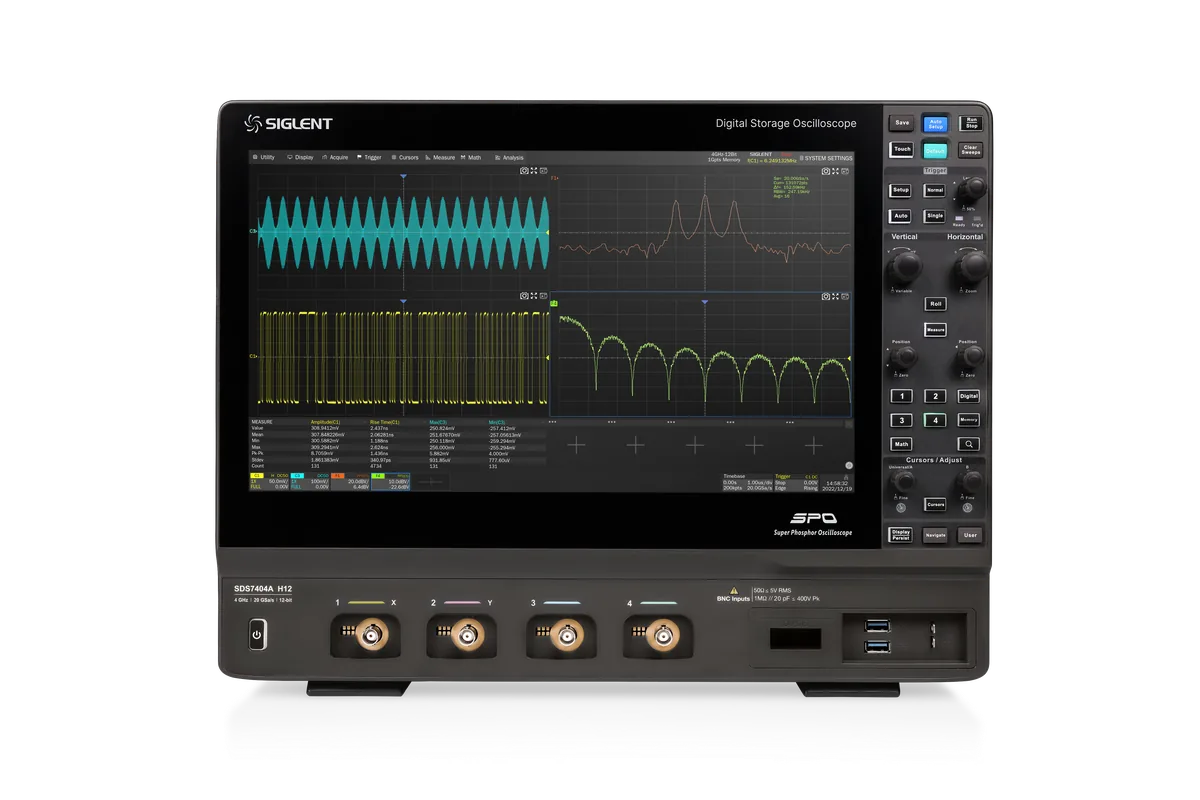The image size is (1200, 800).
Task: Toggle the lit channel 4 button
Action: pos(935,420)
